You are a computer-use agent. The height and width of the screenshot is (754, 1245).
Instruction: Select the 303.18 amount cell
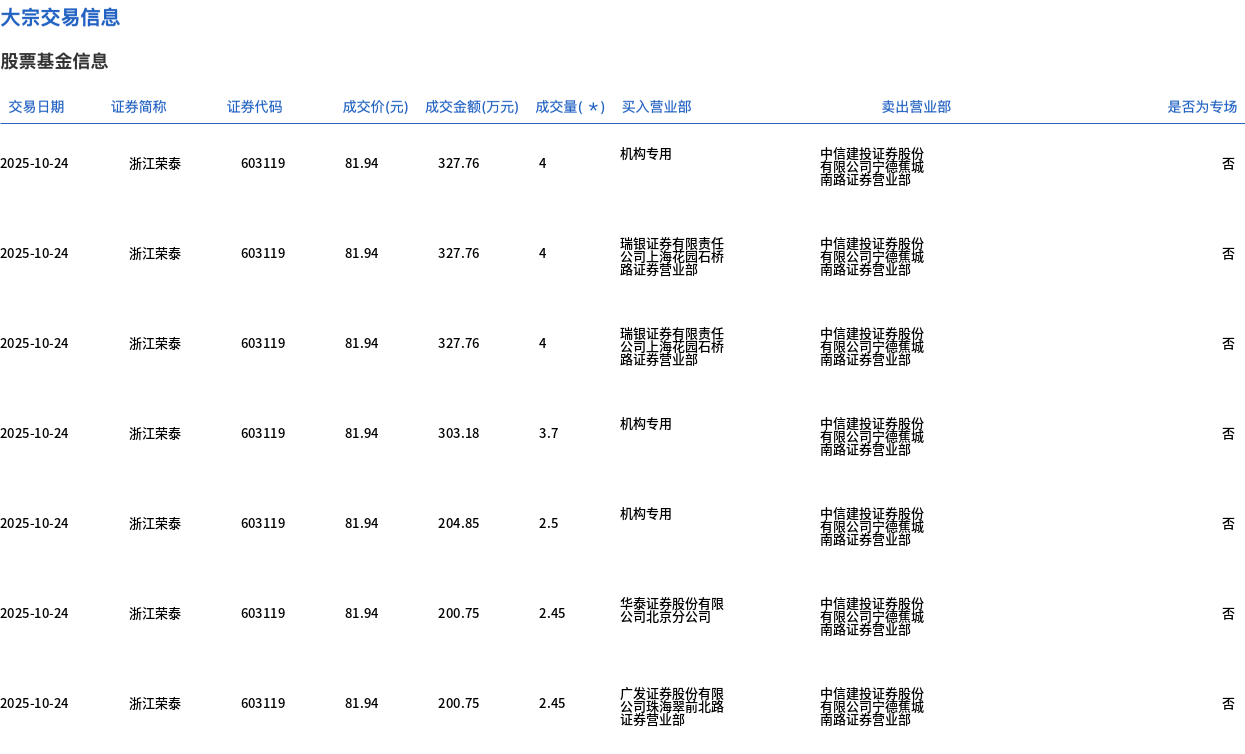[x=459, y=434]
